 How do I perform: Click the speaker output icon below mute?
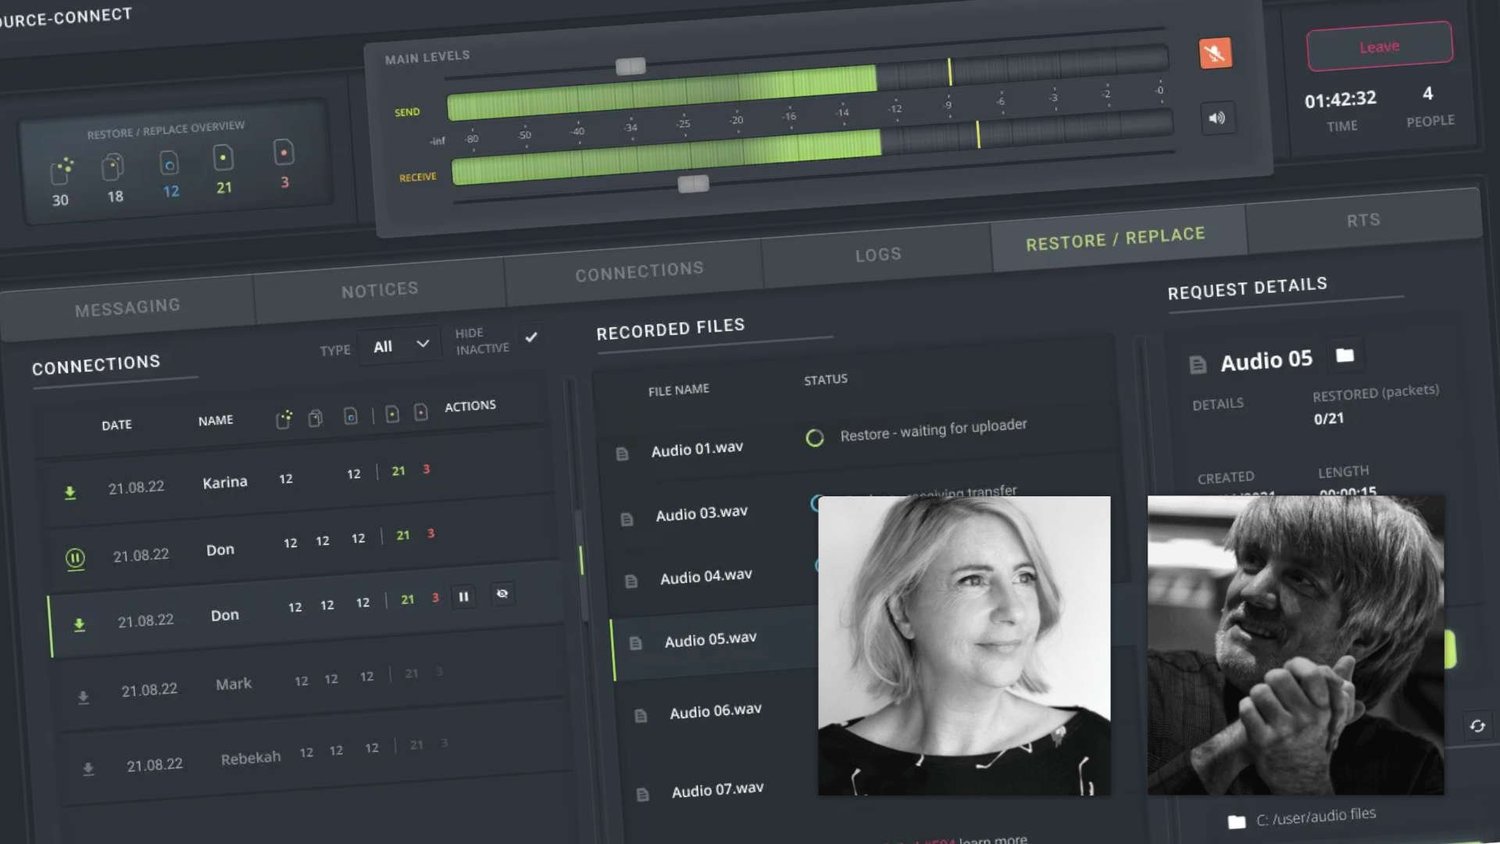(x=1218, y=118)
